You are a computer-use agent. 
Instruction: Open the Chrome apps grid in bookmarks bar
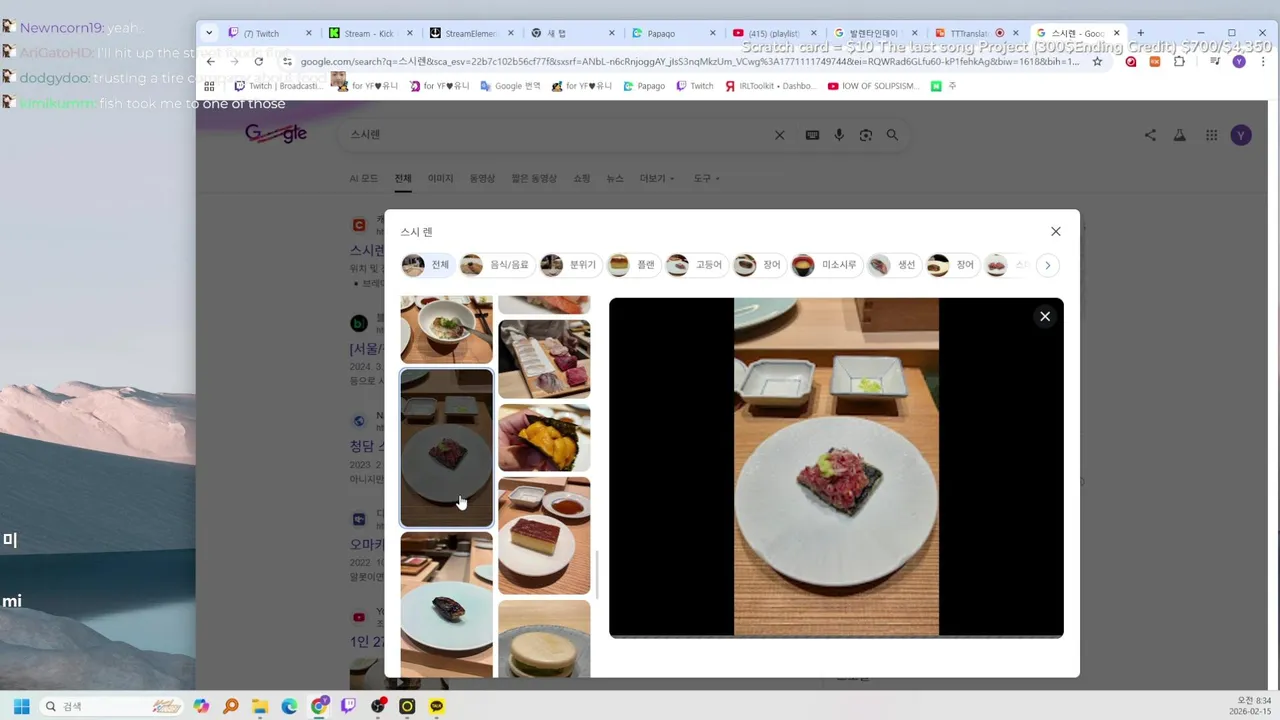[x=209, y=86]
